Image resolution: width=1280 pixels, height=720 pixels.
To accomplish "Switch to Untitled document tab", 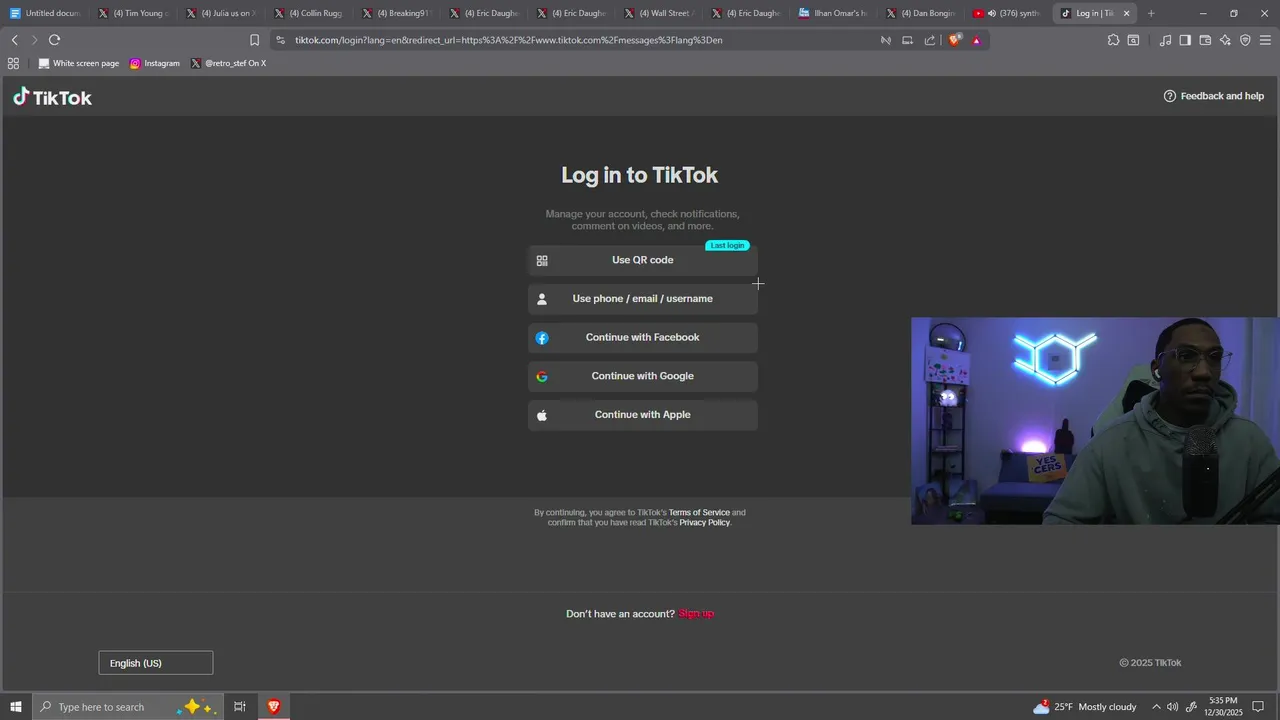I will point(45,13).
